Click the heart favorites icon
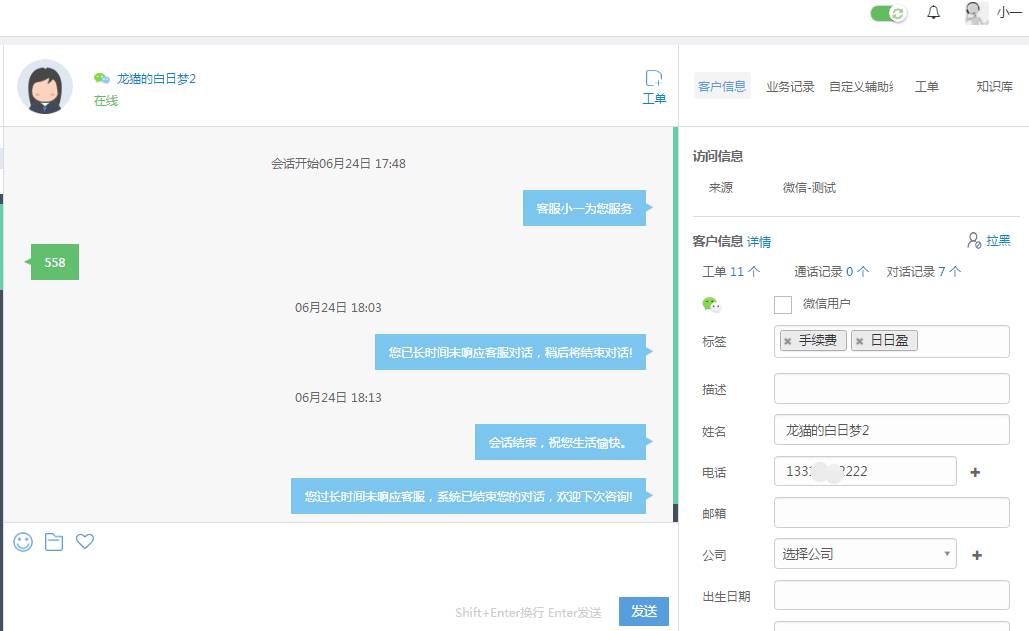The width and height of the screenshot is (1029, 631). click(x=85, y=542)
